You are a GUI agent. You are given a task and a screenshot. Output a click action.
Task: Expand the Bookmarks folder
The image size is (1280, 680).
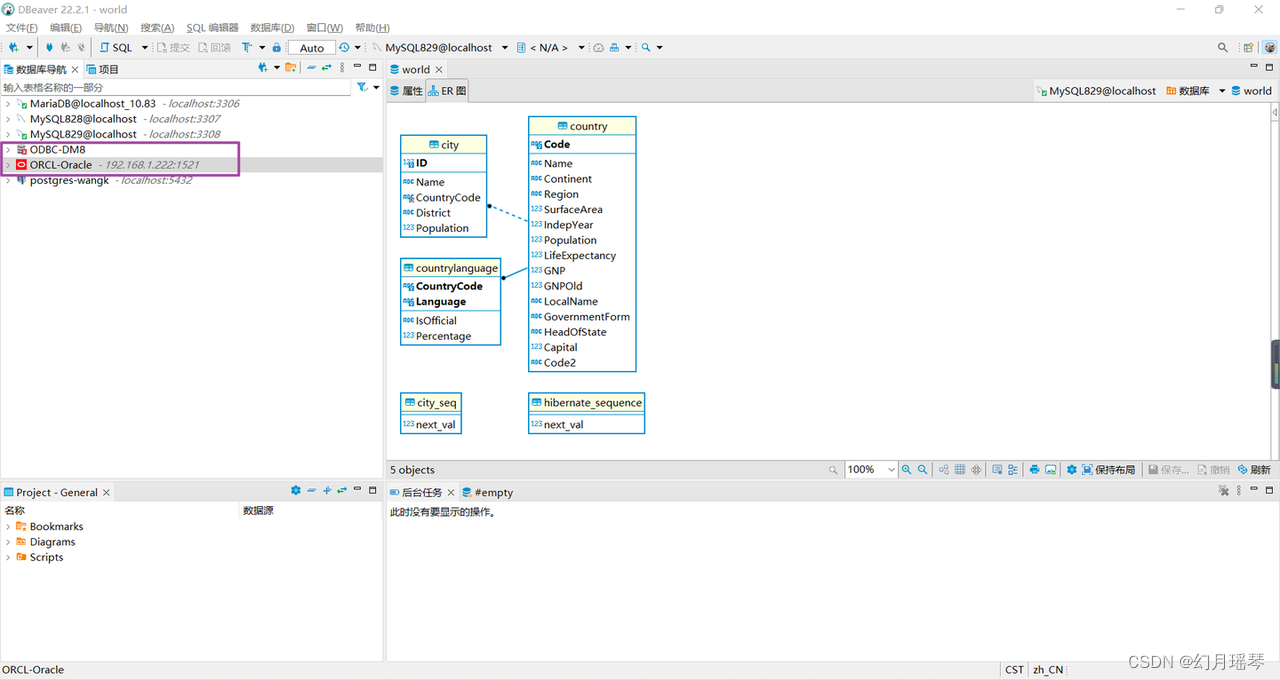[x=8, y=526]
